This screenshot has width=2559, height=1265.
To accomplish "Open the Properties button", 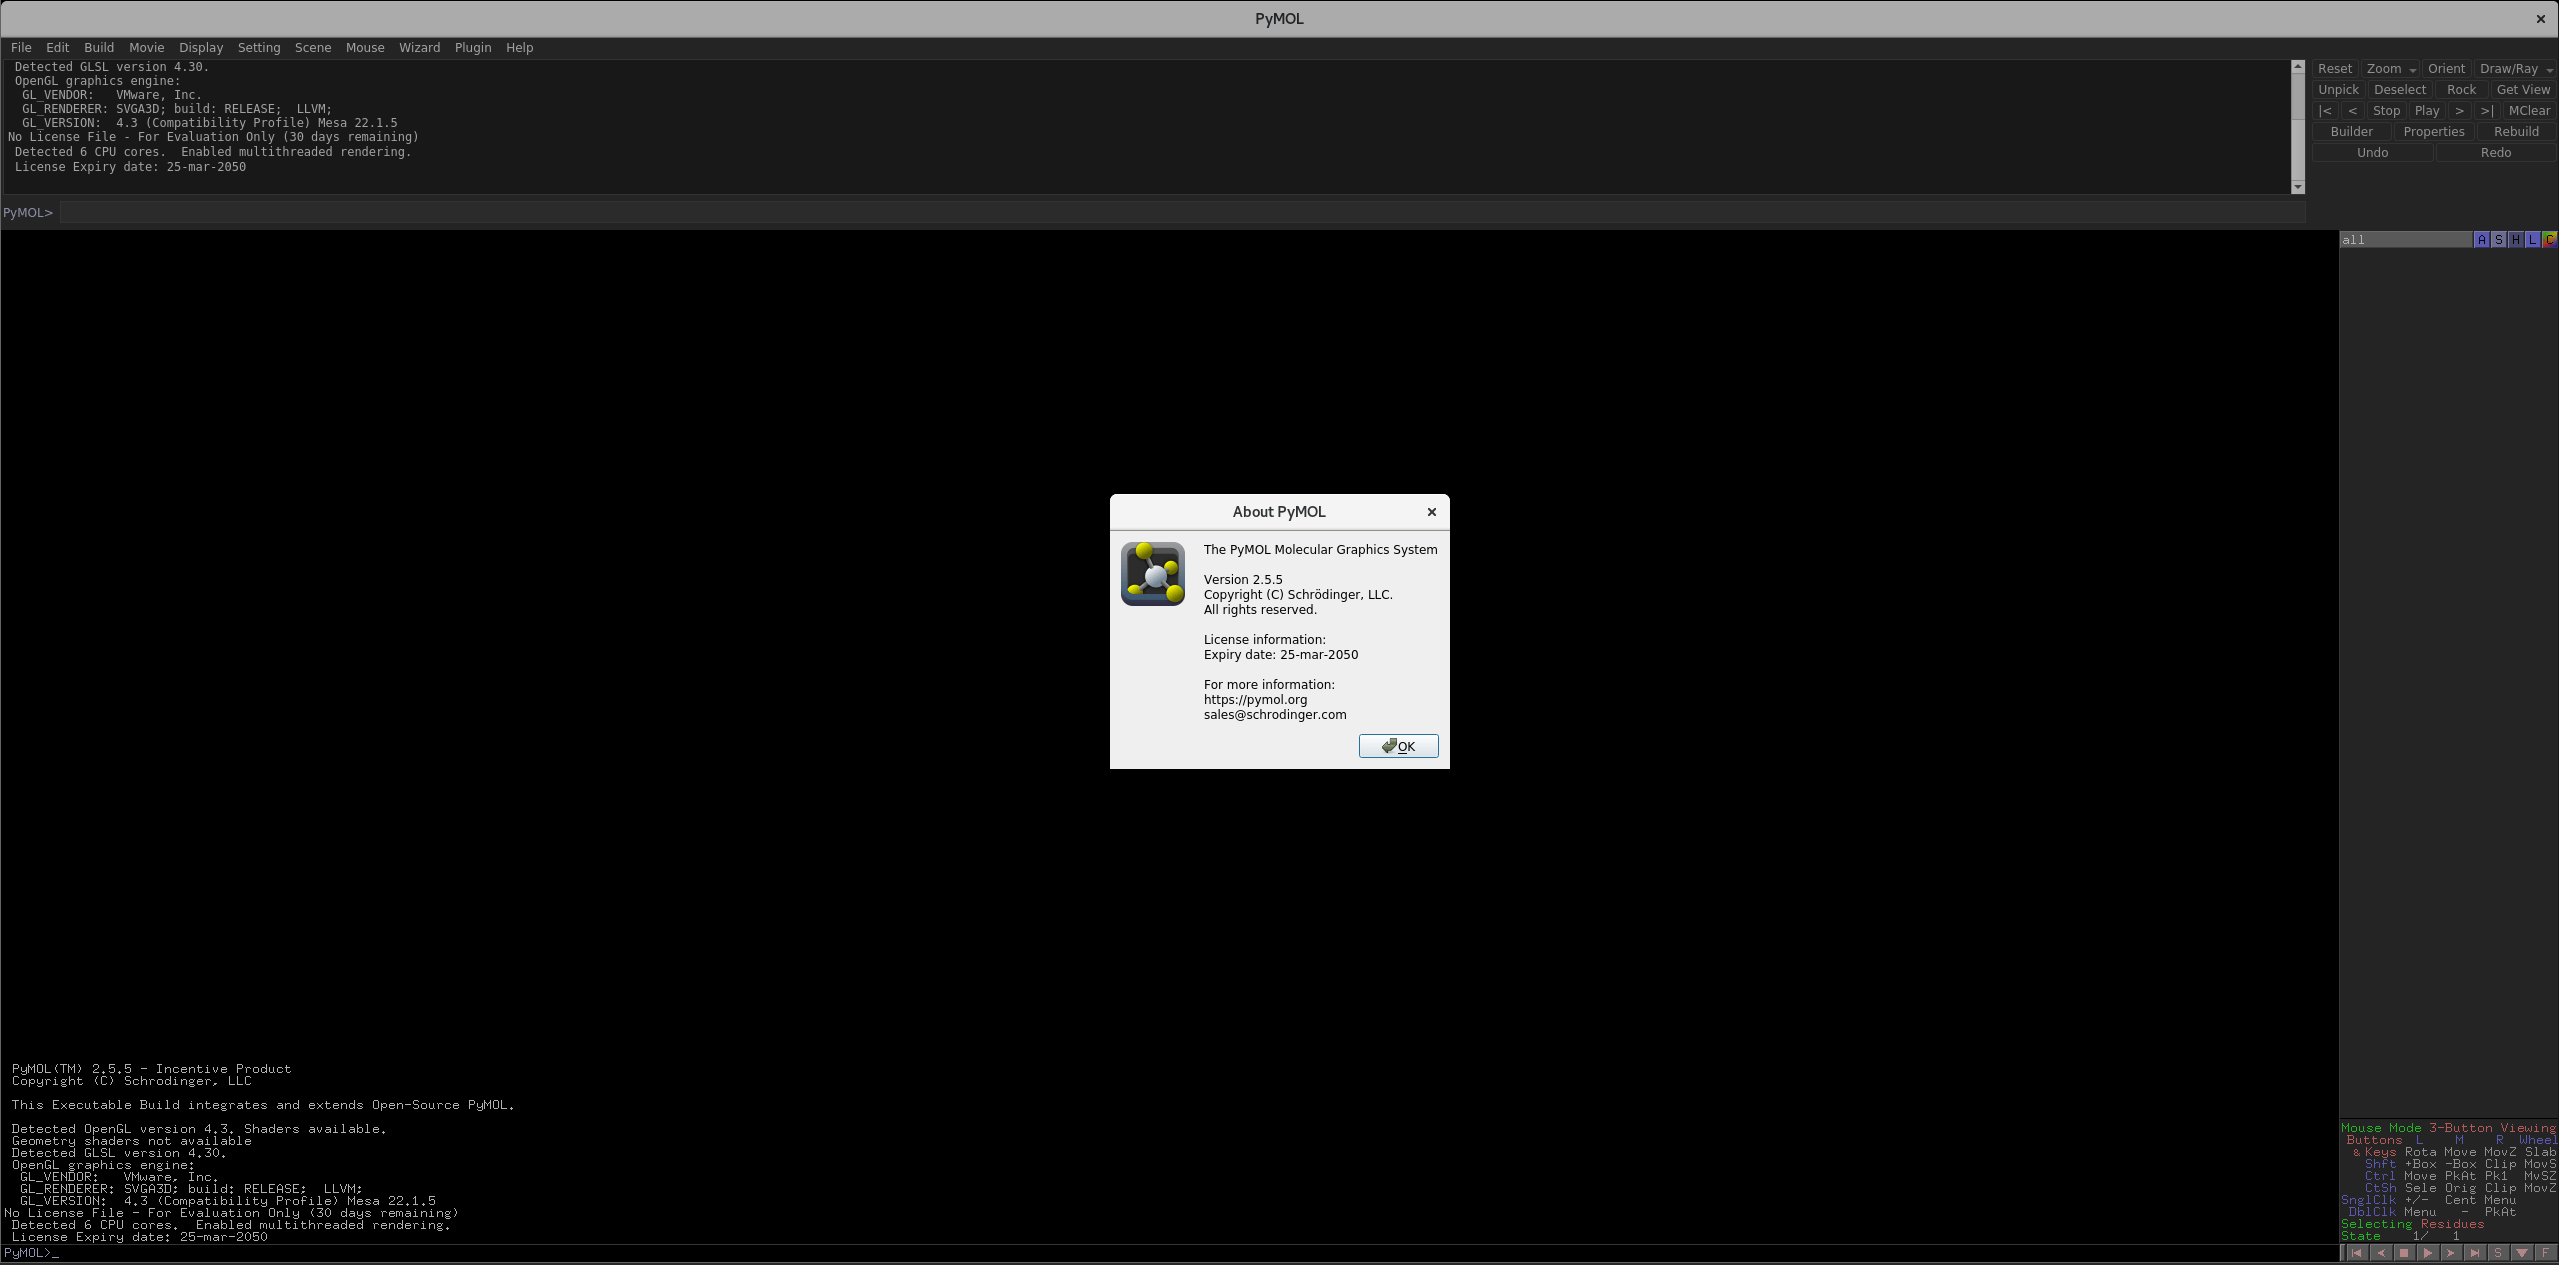I will pos(2433,132).
